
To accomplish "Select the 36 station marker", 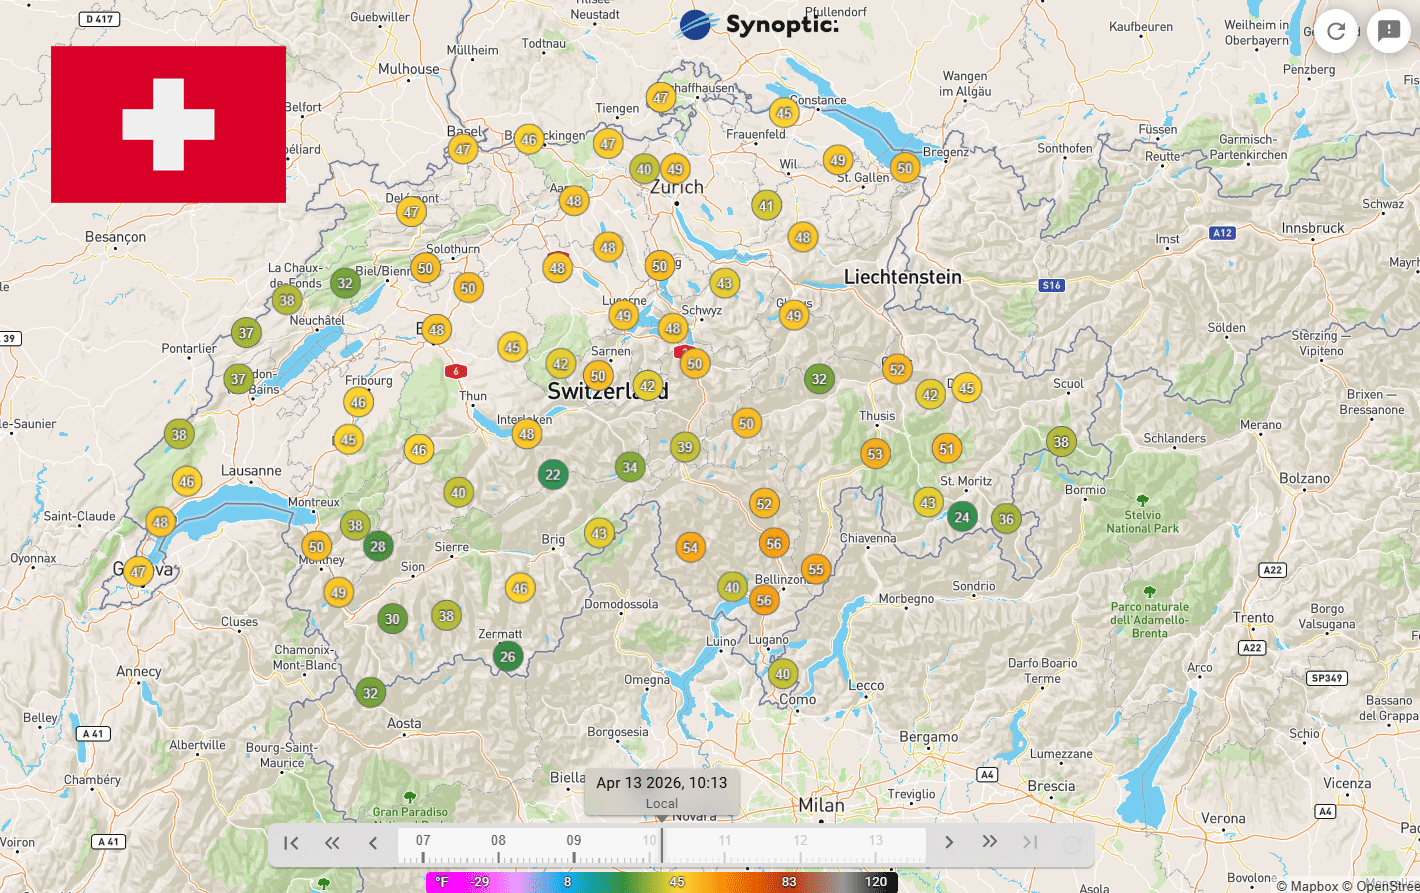I will click(x=1006, y=518).
